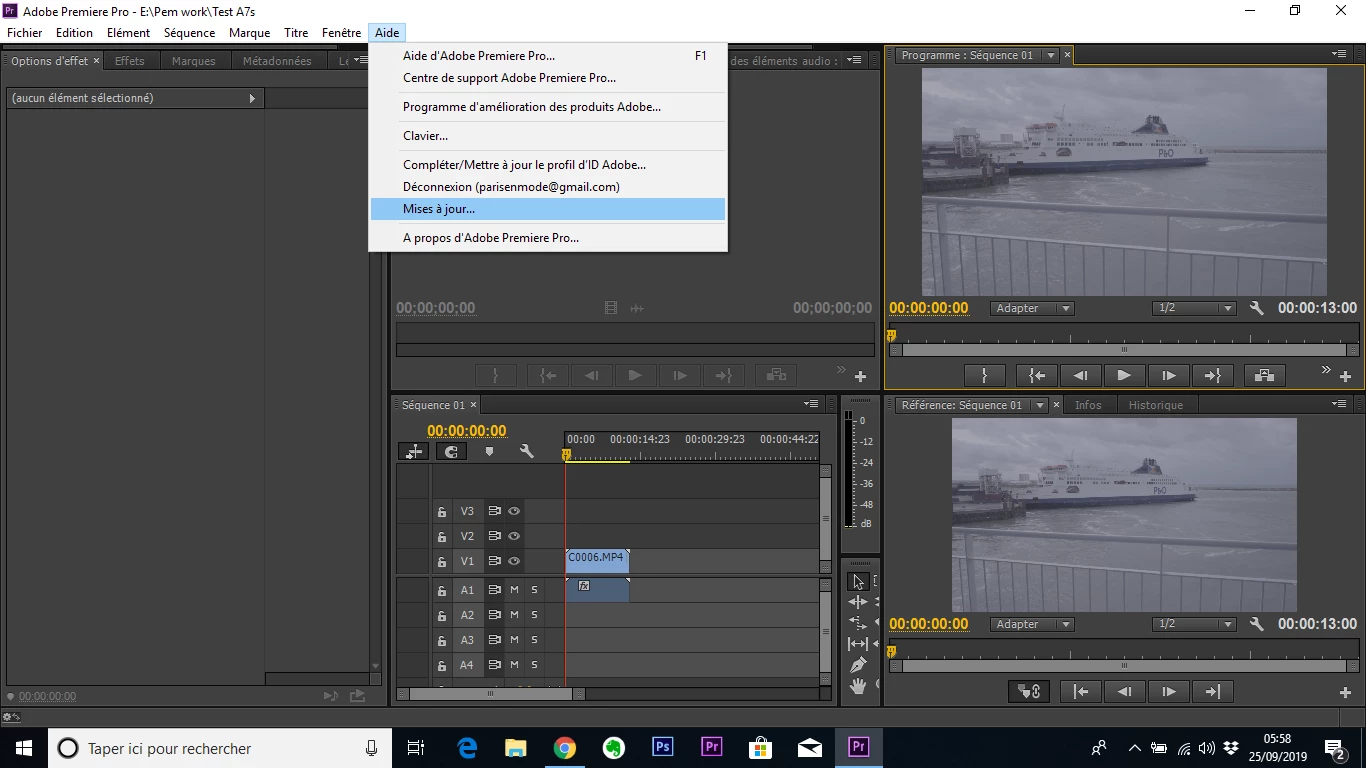Click Programme monitor time ruler playhead

click(x=892, y=337)
